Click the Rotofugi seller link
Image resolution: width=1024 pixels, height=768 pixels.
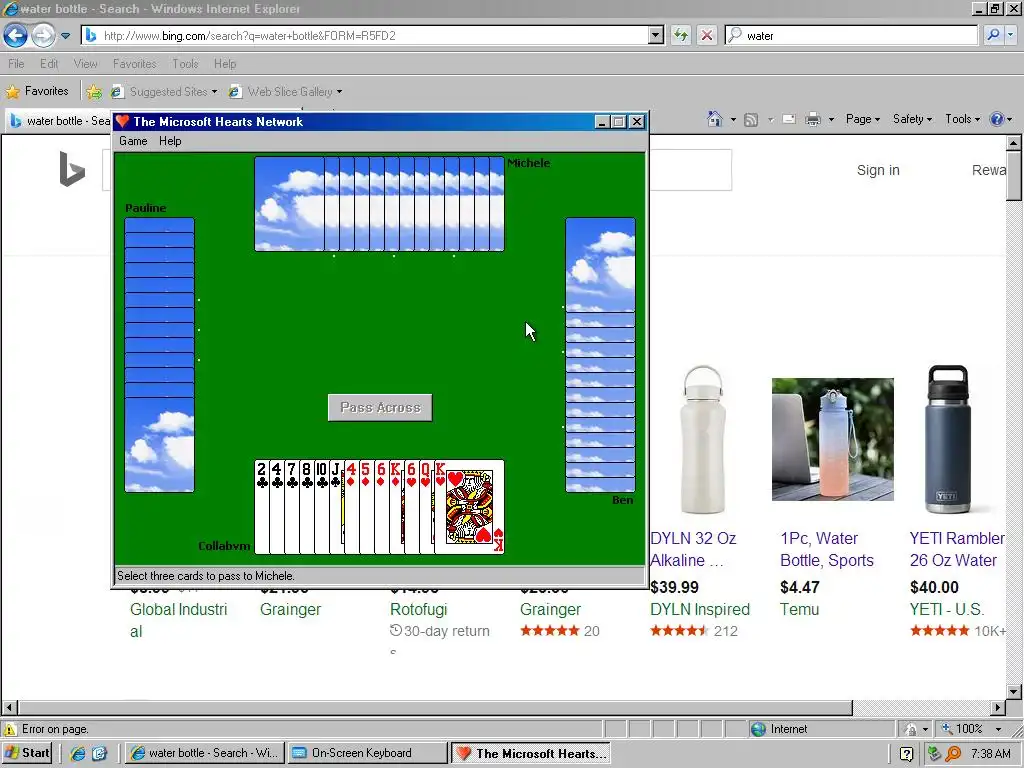(x=419, y=609)
